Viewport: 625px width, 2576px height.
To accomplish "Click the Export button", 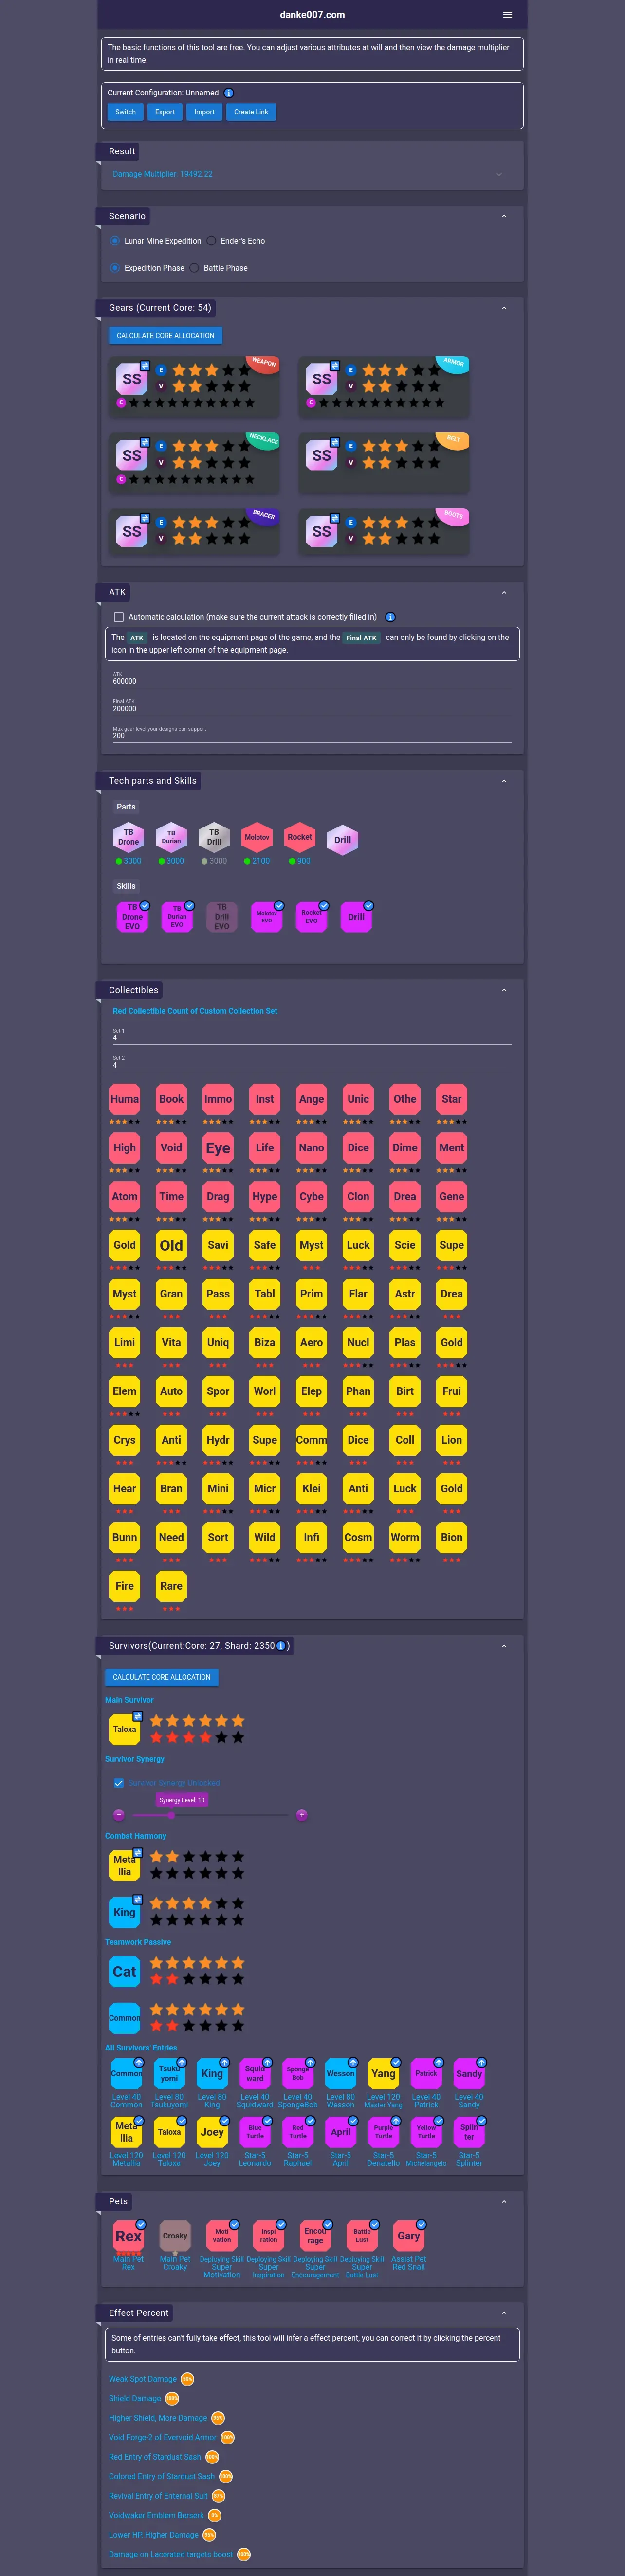I will [165, 112].
